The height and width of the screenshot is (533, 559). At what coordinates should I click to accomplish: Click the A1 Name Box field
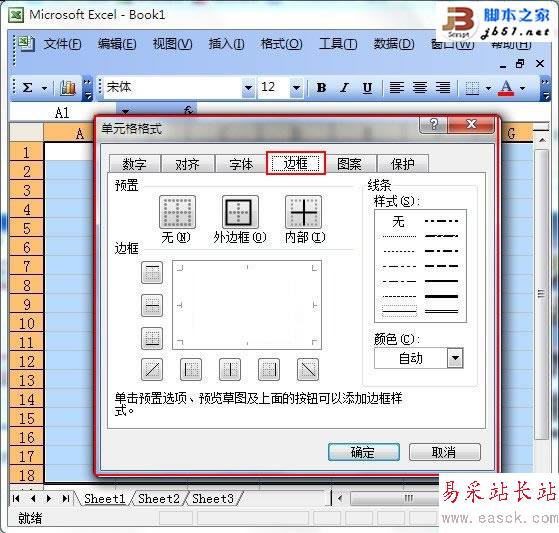(62, 113)
